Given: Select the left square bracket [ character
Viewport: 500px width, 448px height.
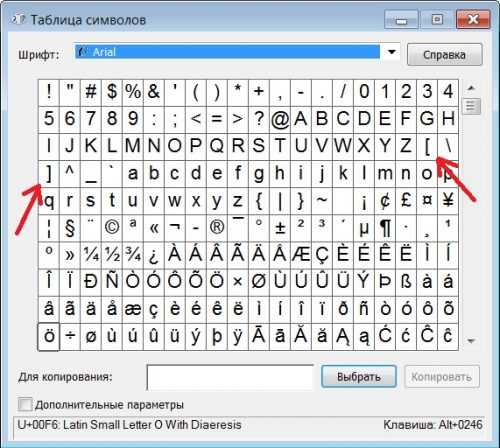Looking at the screenshot, I should (427, 147).
